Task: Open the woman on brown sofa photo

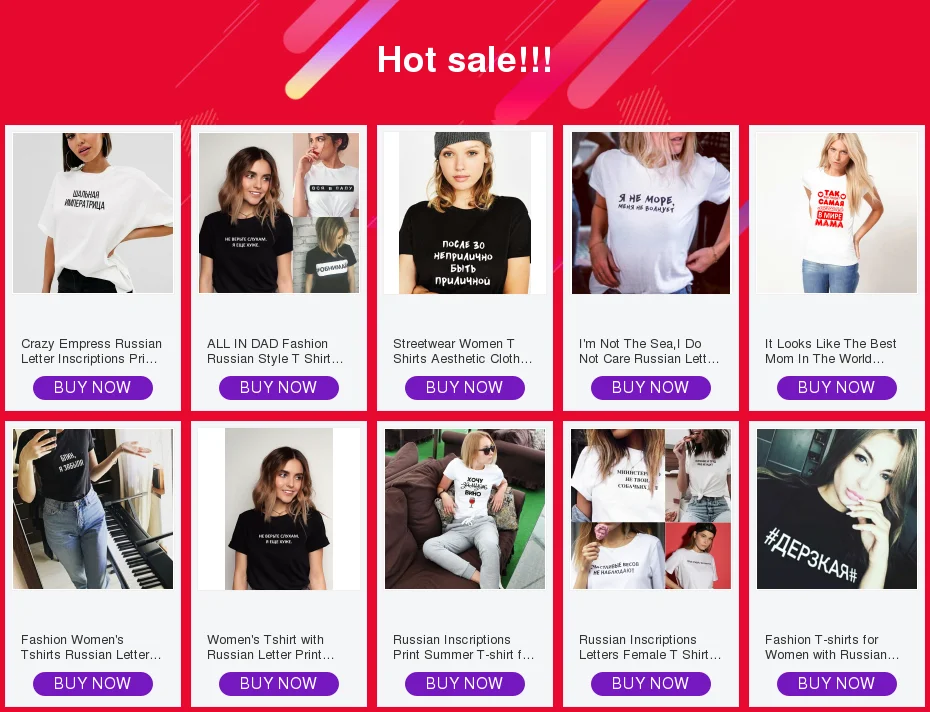Action: (x=464, y=508)
